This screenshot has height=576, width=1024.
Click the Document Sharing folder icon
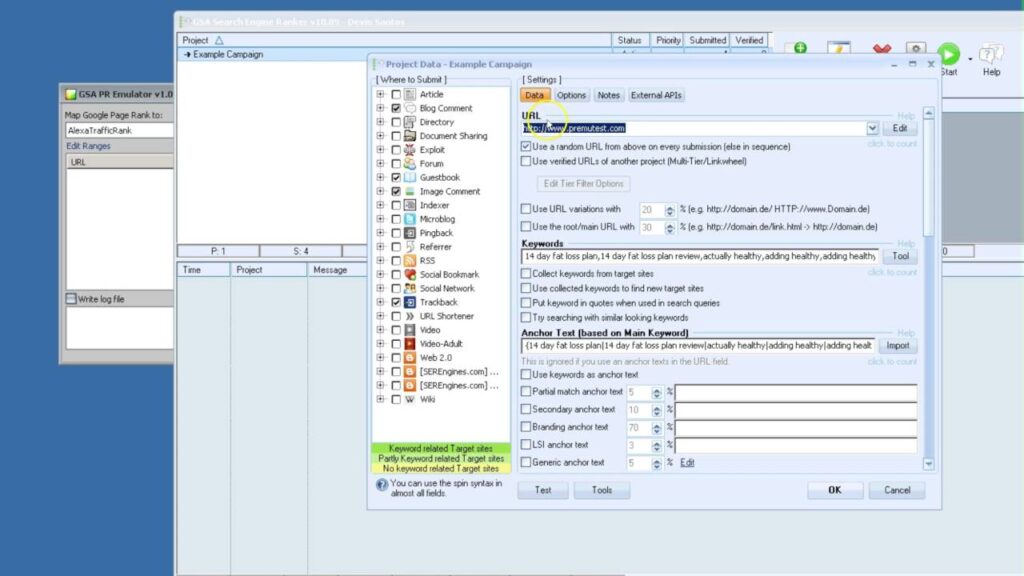410,136
